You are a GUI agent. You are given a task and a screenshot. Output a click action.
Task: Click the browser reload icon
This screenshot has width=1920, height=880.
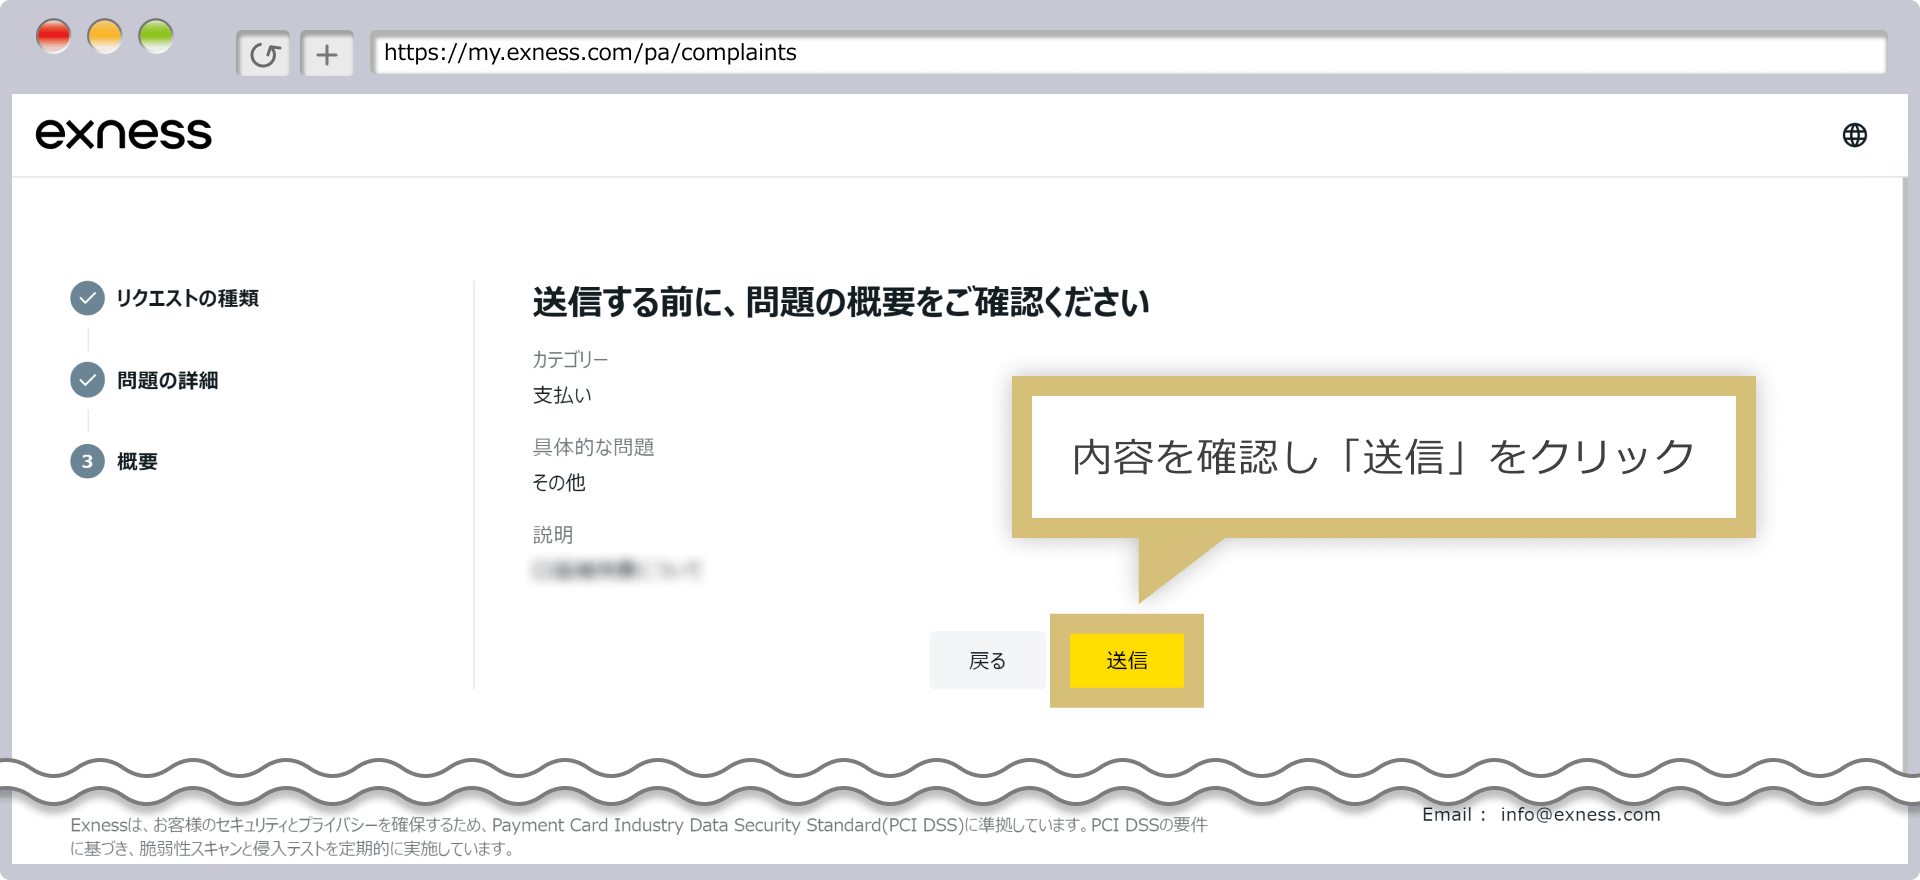click(264, 54)
